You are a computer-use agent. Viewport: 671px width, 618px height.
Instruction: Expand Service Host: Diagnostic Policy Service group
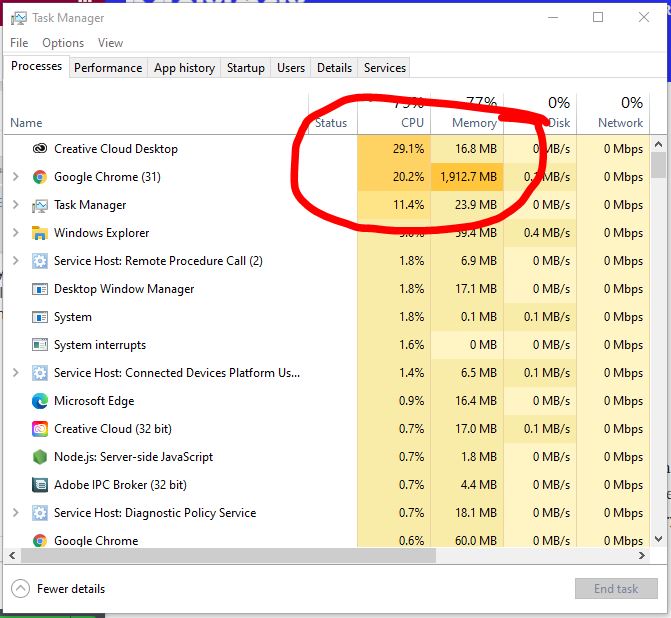[16, 513]
